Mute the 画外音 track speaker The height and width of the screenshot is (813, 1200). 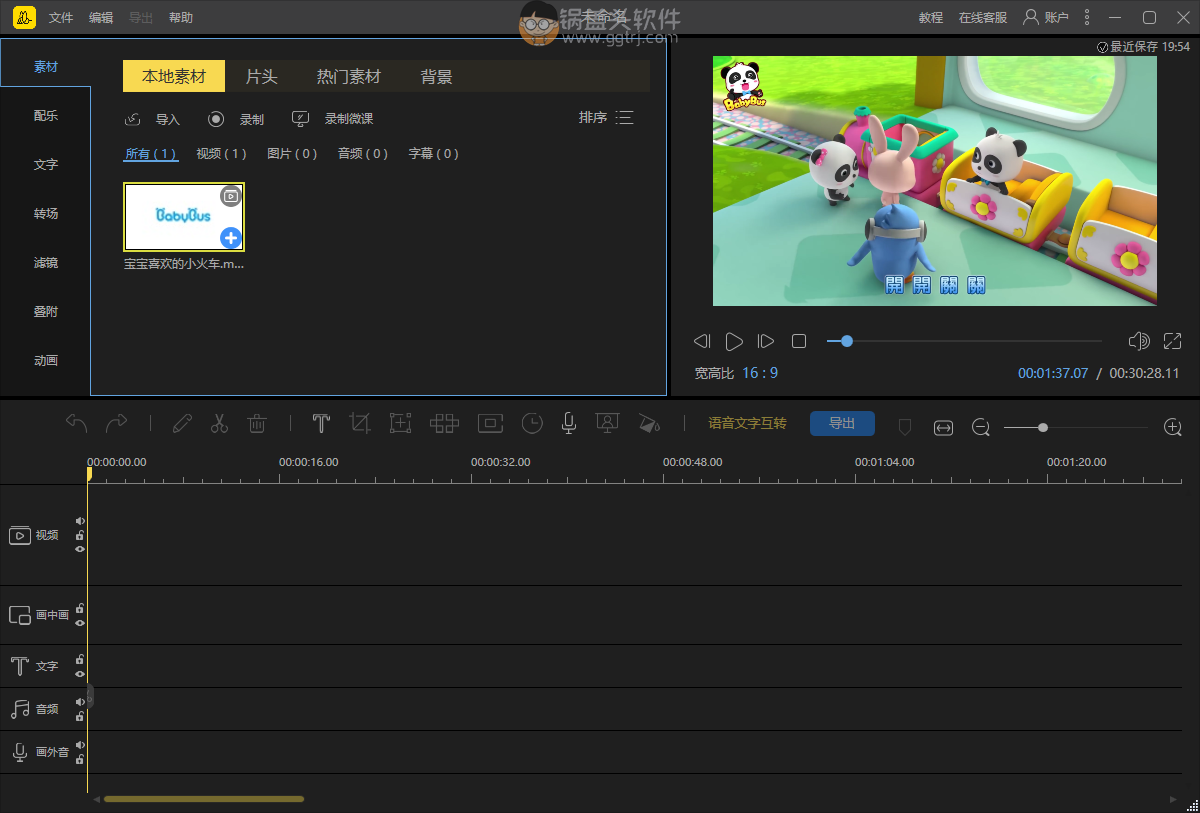80,745
